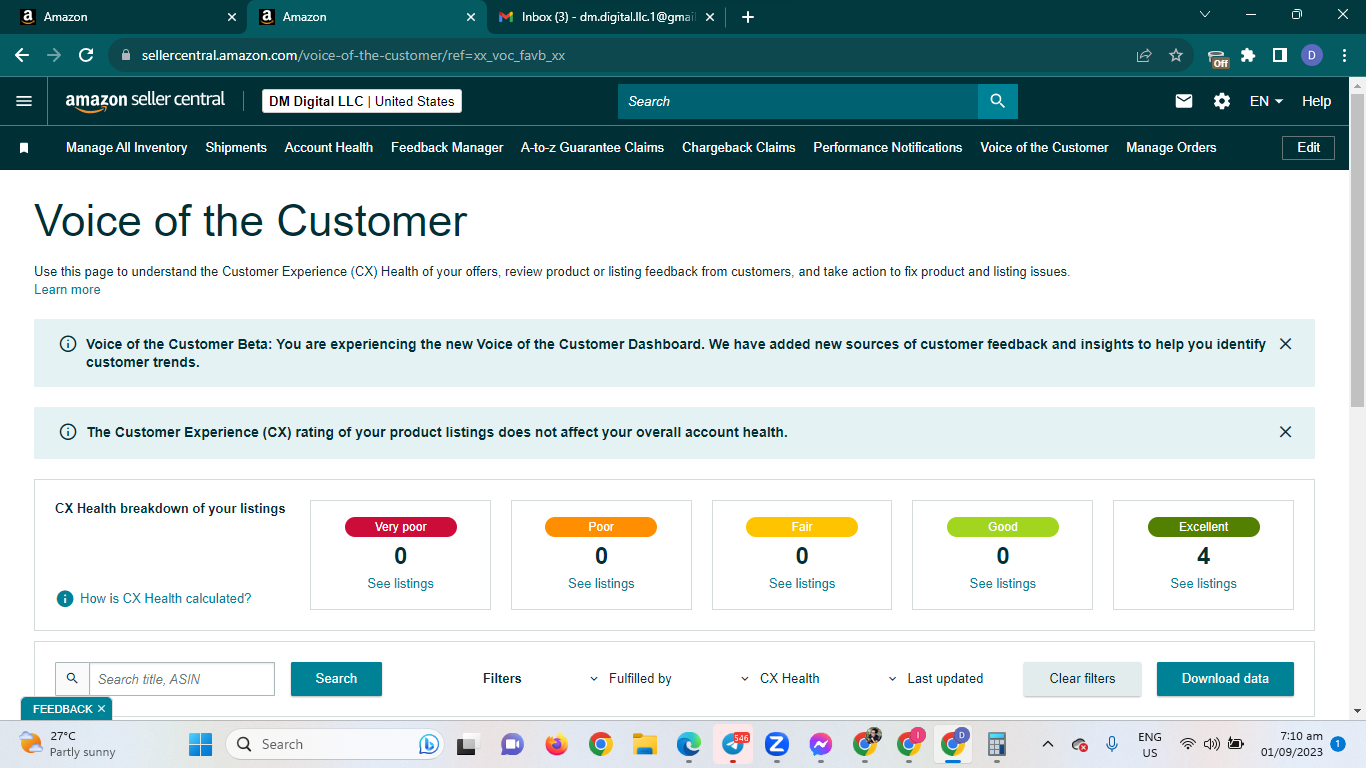Click the top Search box in the header
This screenshot has width=1366, height=768.
798,101
